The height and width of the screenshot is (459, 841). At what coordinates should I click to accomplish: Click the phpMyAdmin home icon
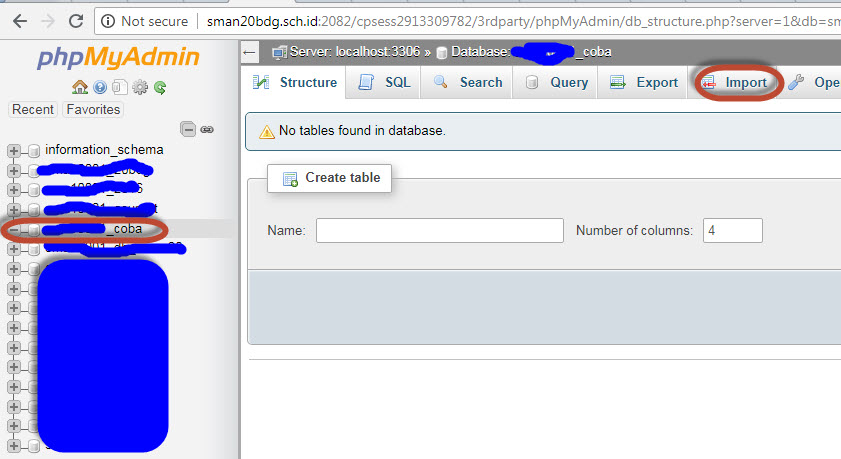(81, 88)
